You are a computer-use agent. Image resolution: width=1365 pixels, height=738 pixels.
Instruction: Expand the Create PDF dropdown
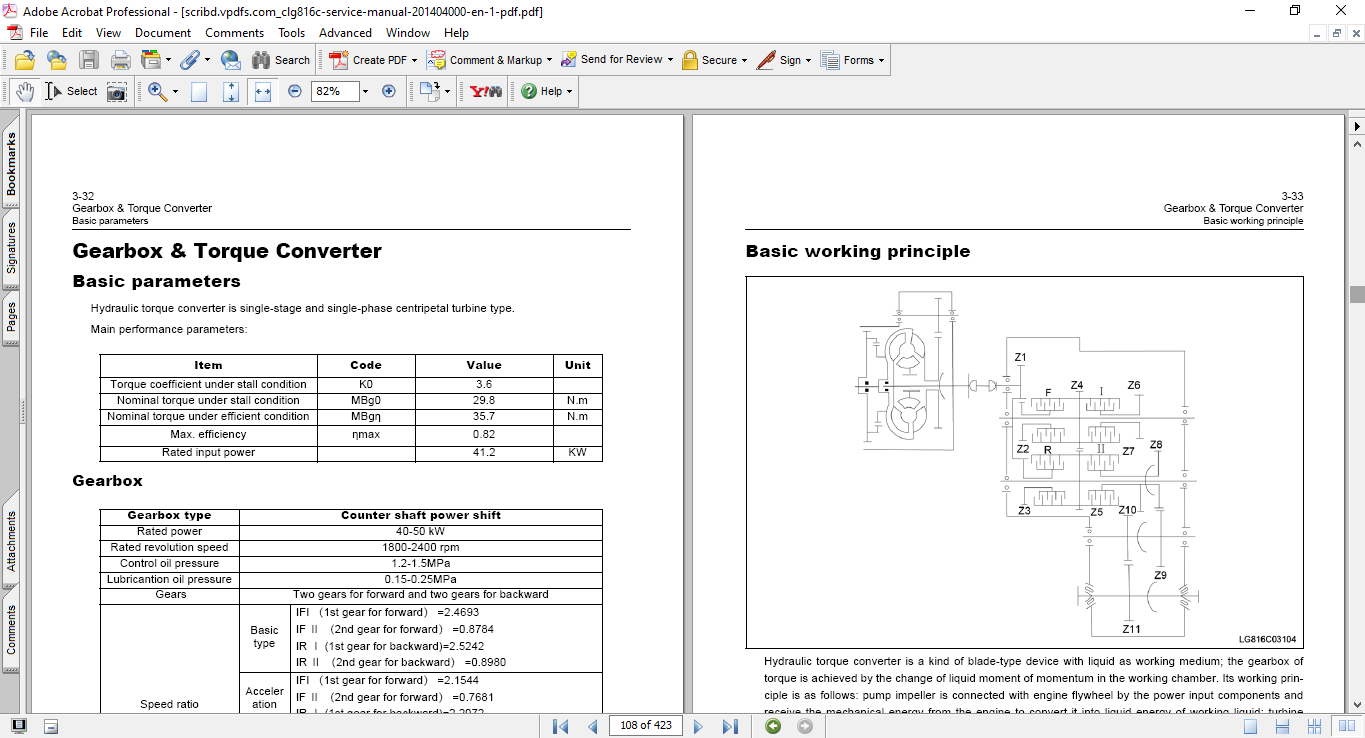[413, 60]
